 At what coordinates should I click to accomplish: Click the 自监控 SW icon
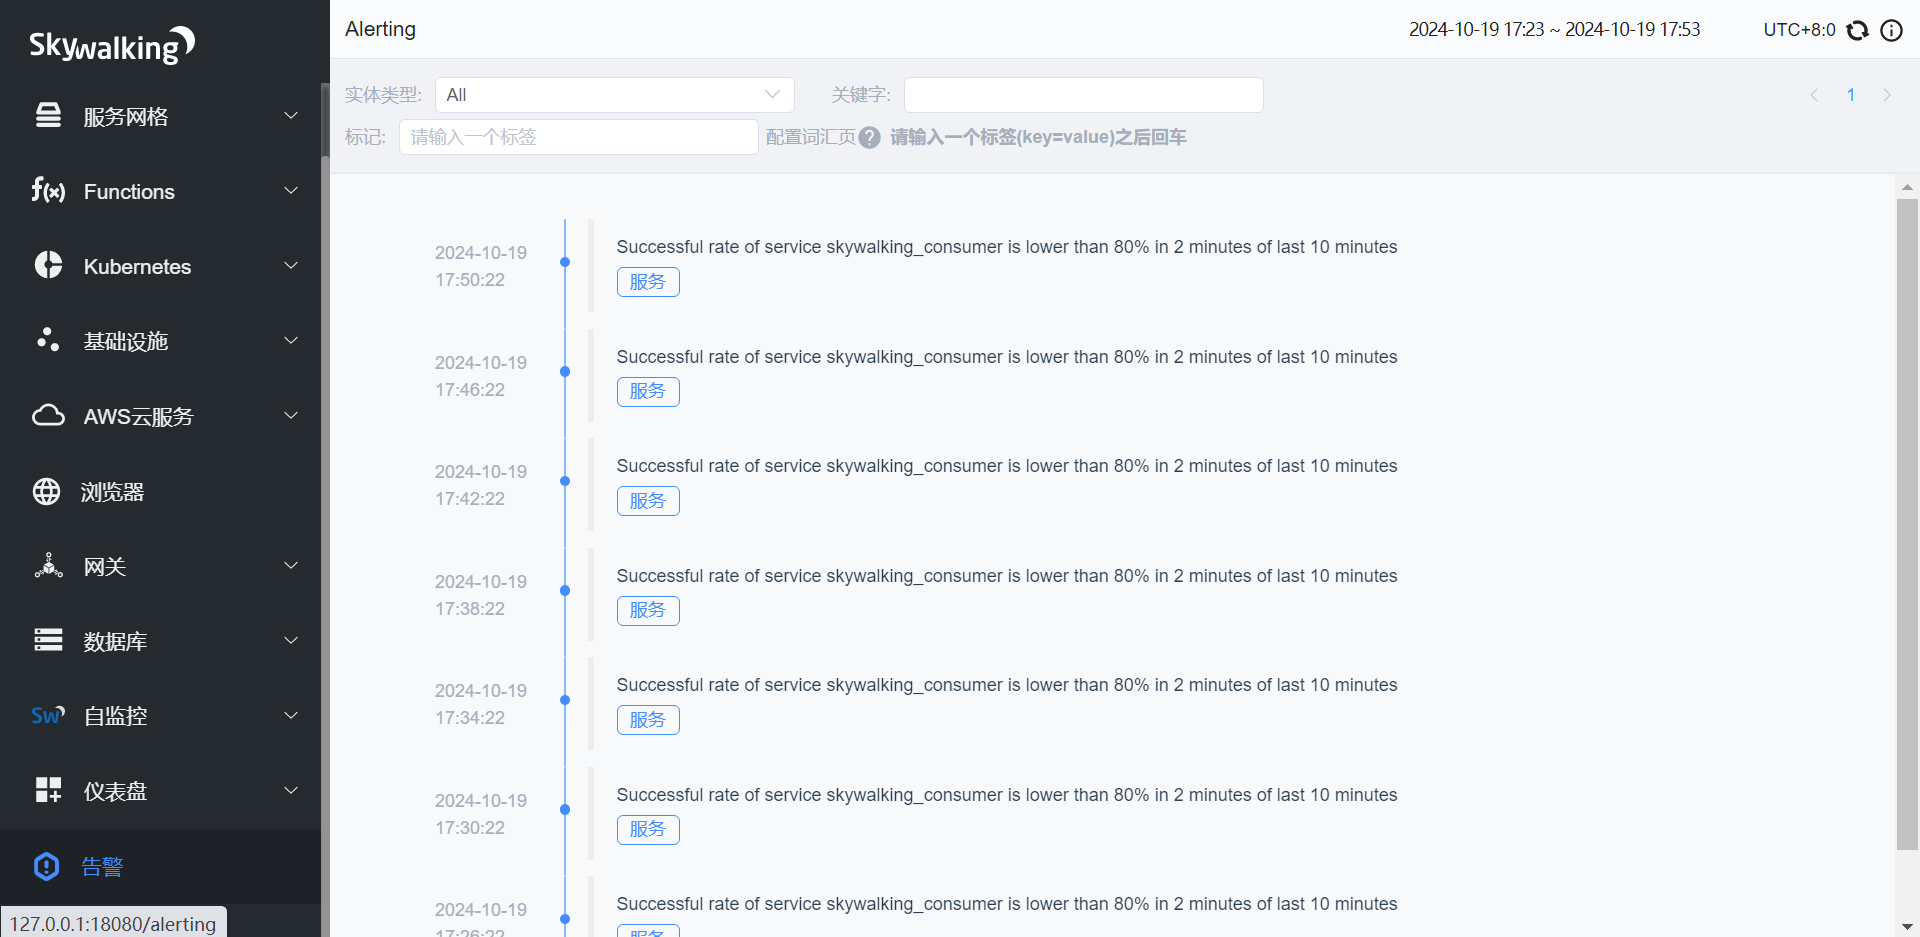click(x=48, y=715)
